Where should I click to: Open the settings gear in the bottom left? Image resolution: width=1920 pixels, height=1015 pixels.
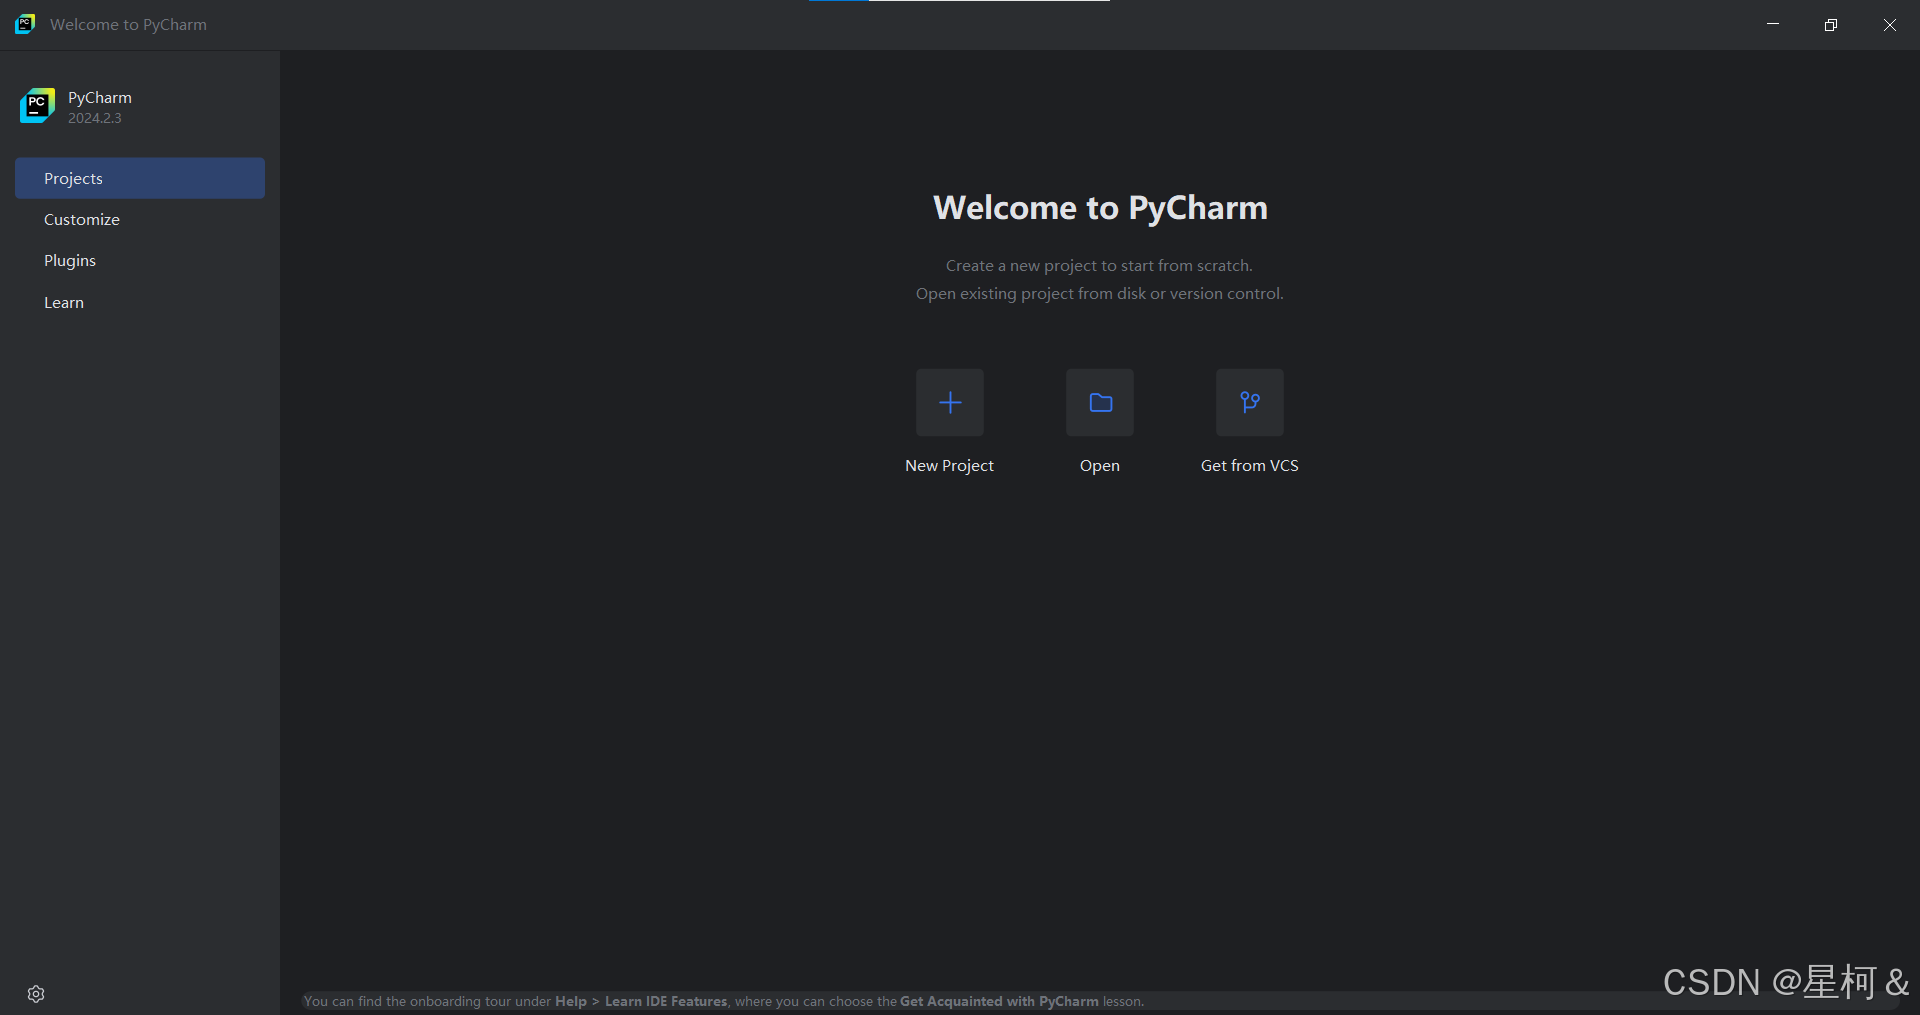coord(36,994)
